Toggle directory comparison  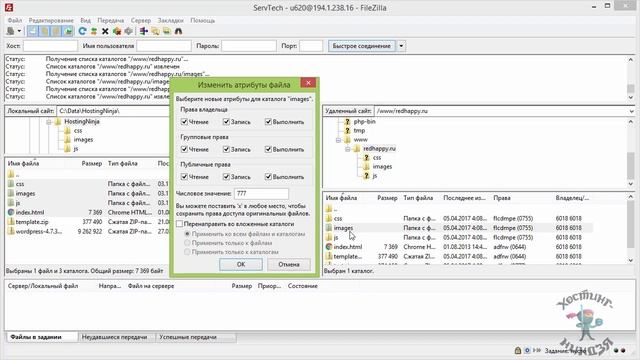tap(155, 31)
